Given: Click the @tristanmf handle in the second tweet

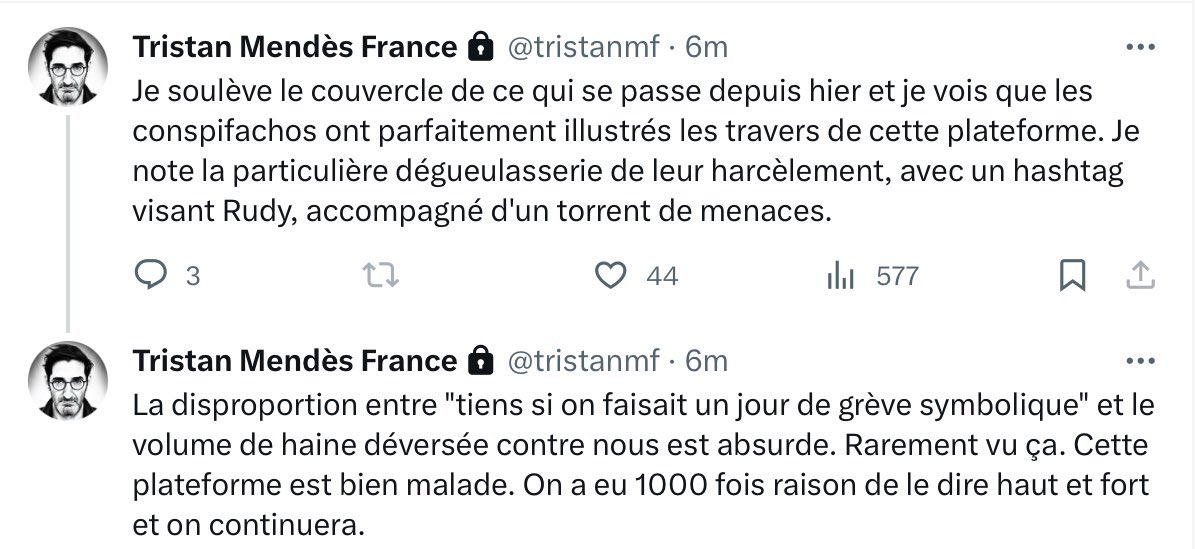Looking at the screenshot, I should pyautogui.click(x=585, y=360).
